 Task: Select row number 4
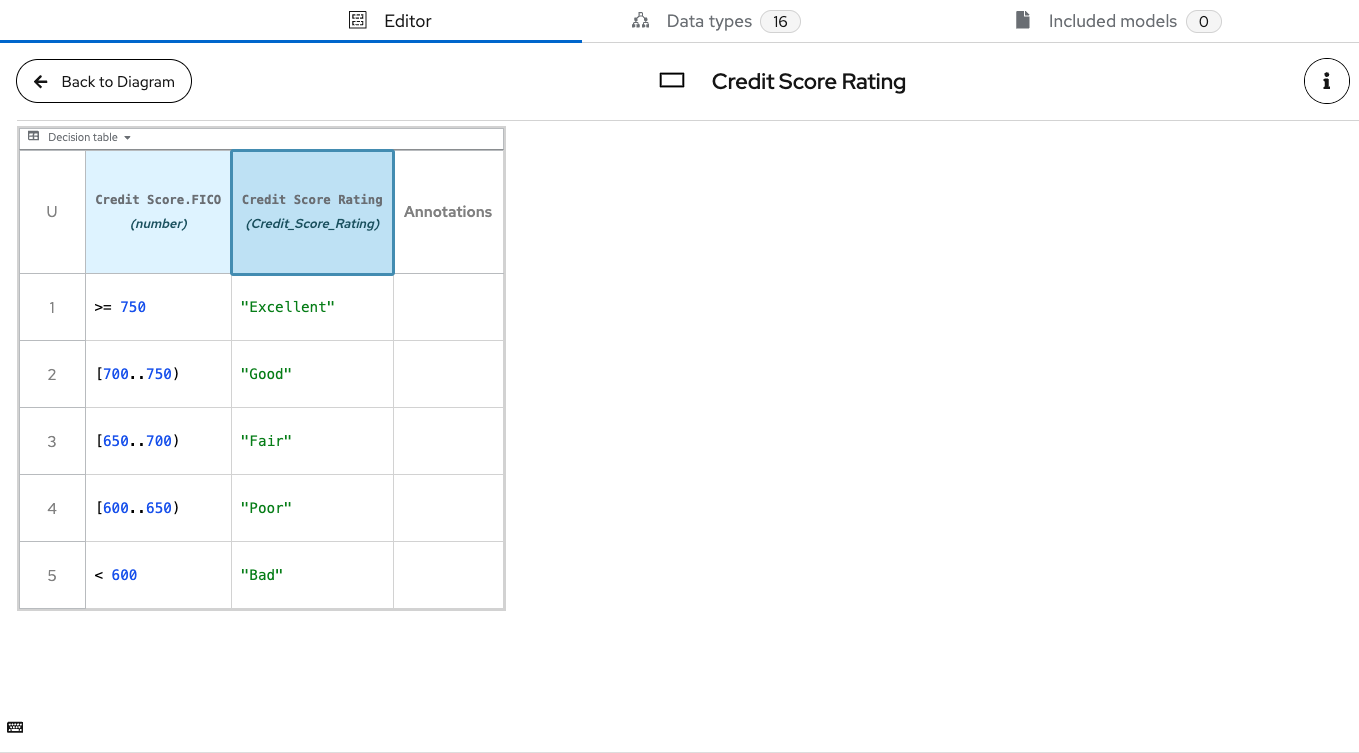pyautogui.click(x=52, y=508)
